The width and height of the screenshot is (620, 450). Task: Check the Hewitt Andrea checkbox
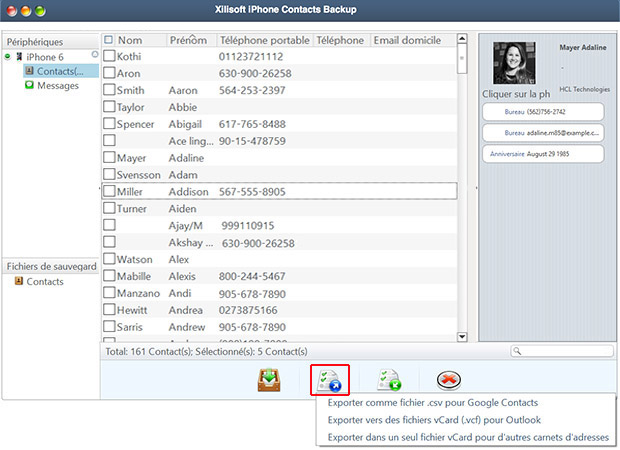point(109,309)
